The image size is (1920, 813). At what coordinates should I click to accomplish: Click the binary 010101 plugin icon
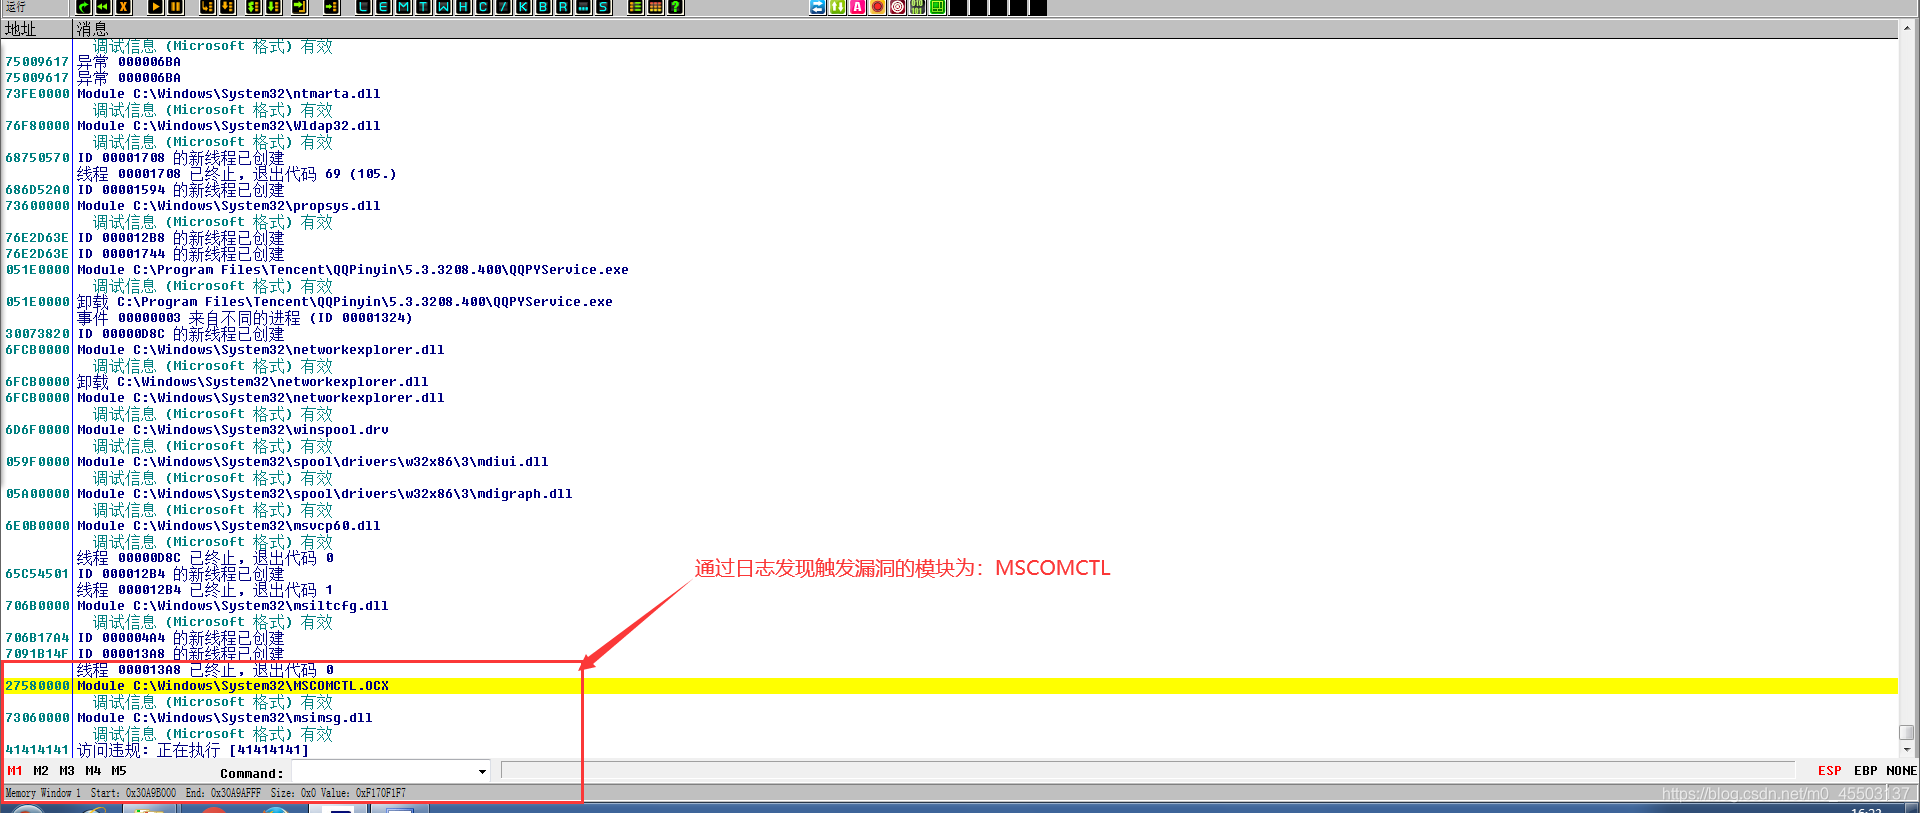coord(917,7)
